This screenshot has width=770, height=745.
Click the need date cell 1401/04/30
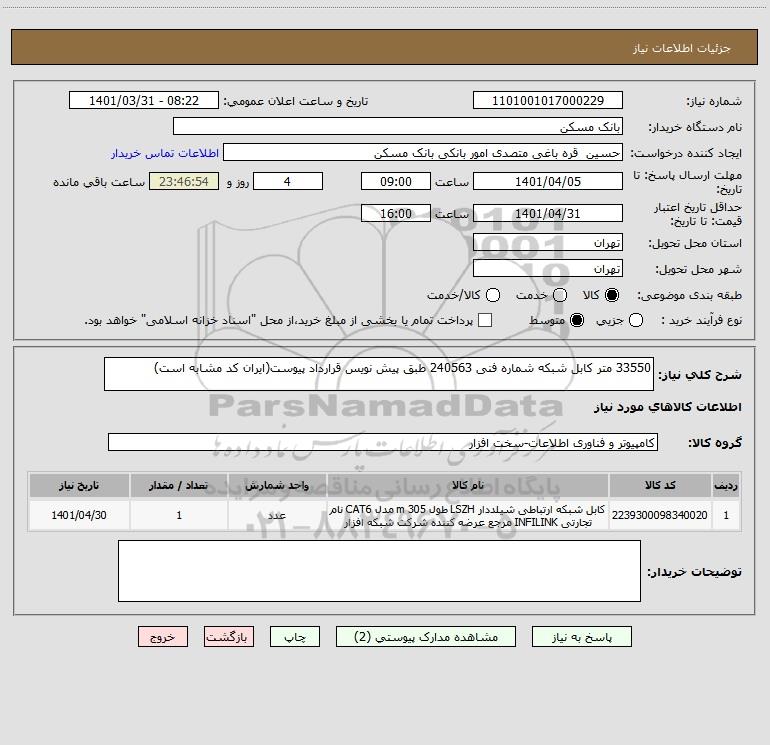click(x=79, y=515)
